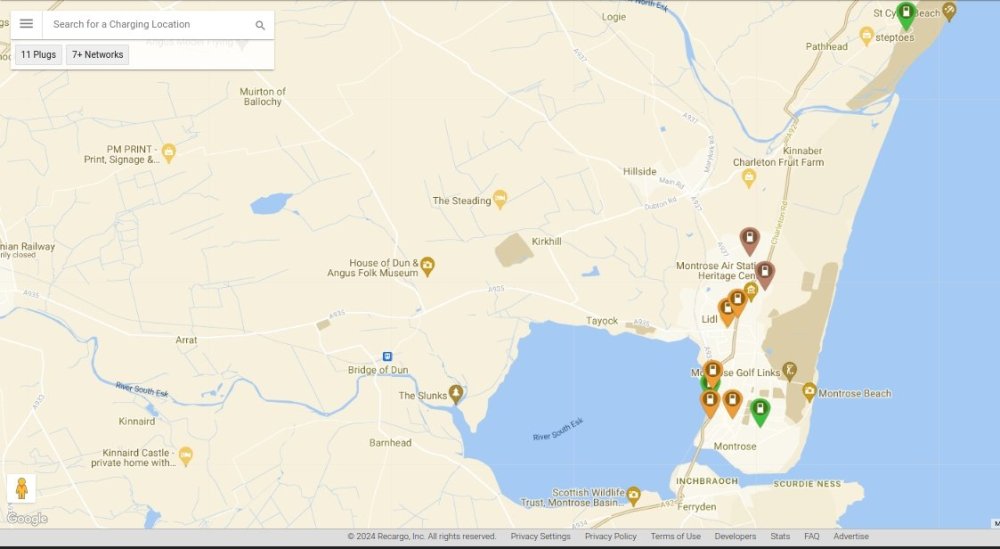1000x549 pixels.
Task: Click the search magnifier icon
Action: (x=260, y=25)
